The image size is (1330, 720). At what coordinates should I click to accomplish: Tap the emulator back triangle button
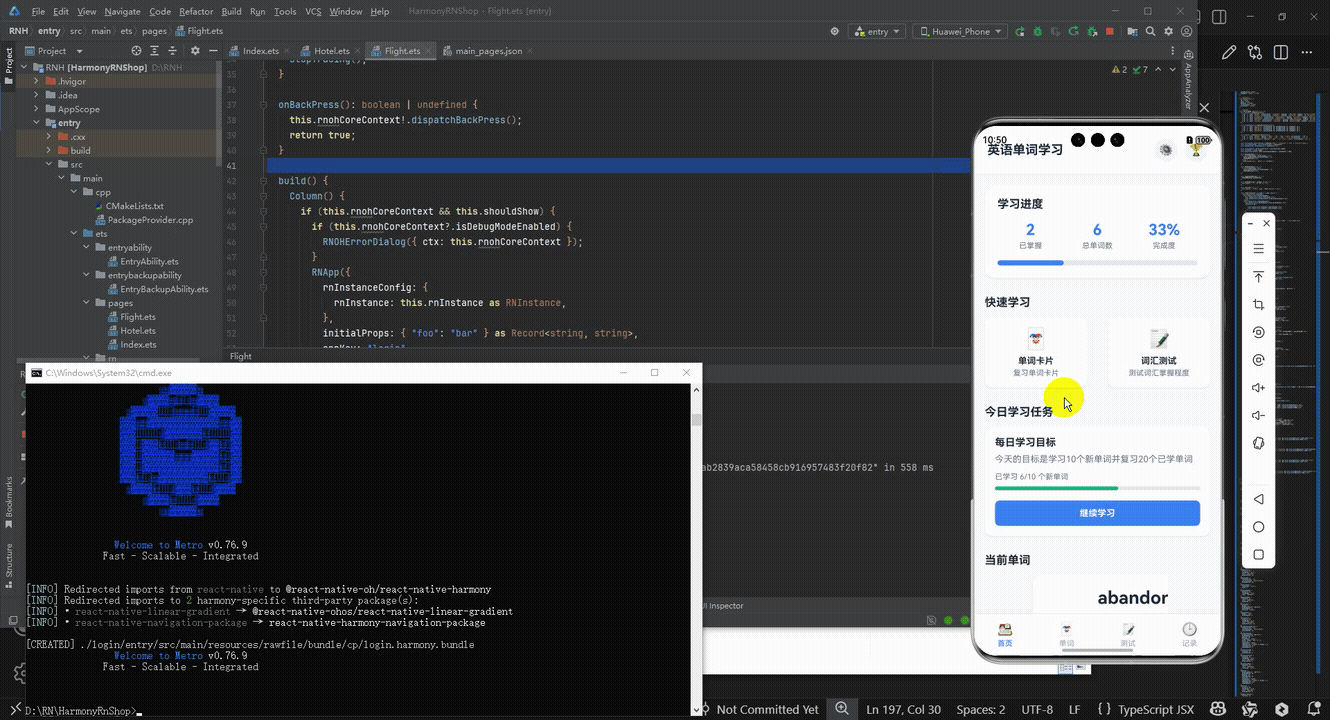coord(1259,499)
